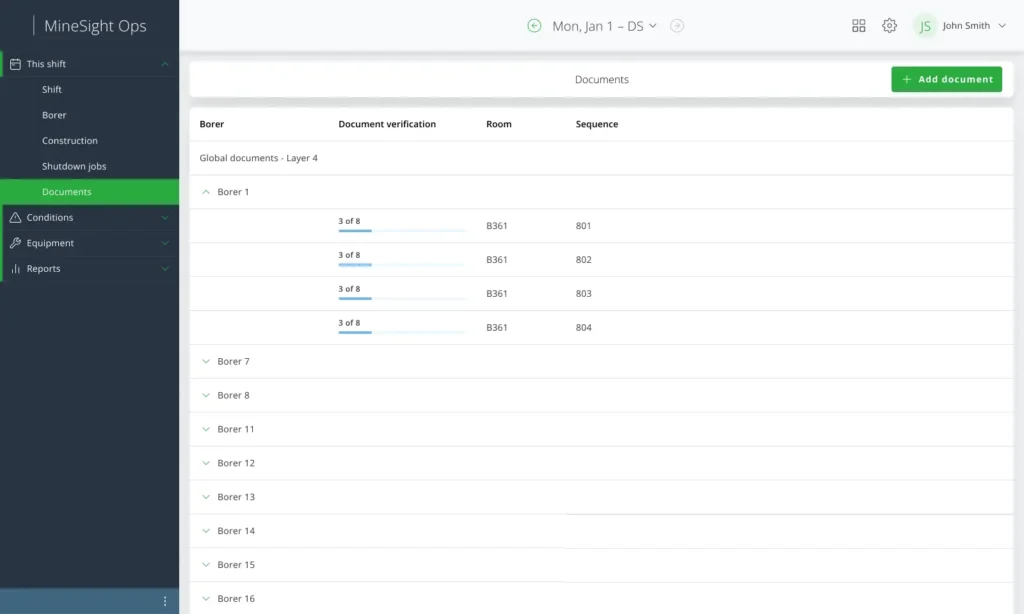Viewport: 1024px width, 614px height.
Task: Click the JS user avatar
Action: 925,26
